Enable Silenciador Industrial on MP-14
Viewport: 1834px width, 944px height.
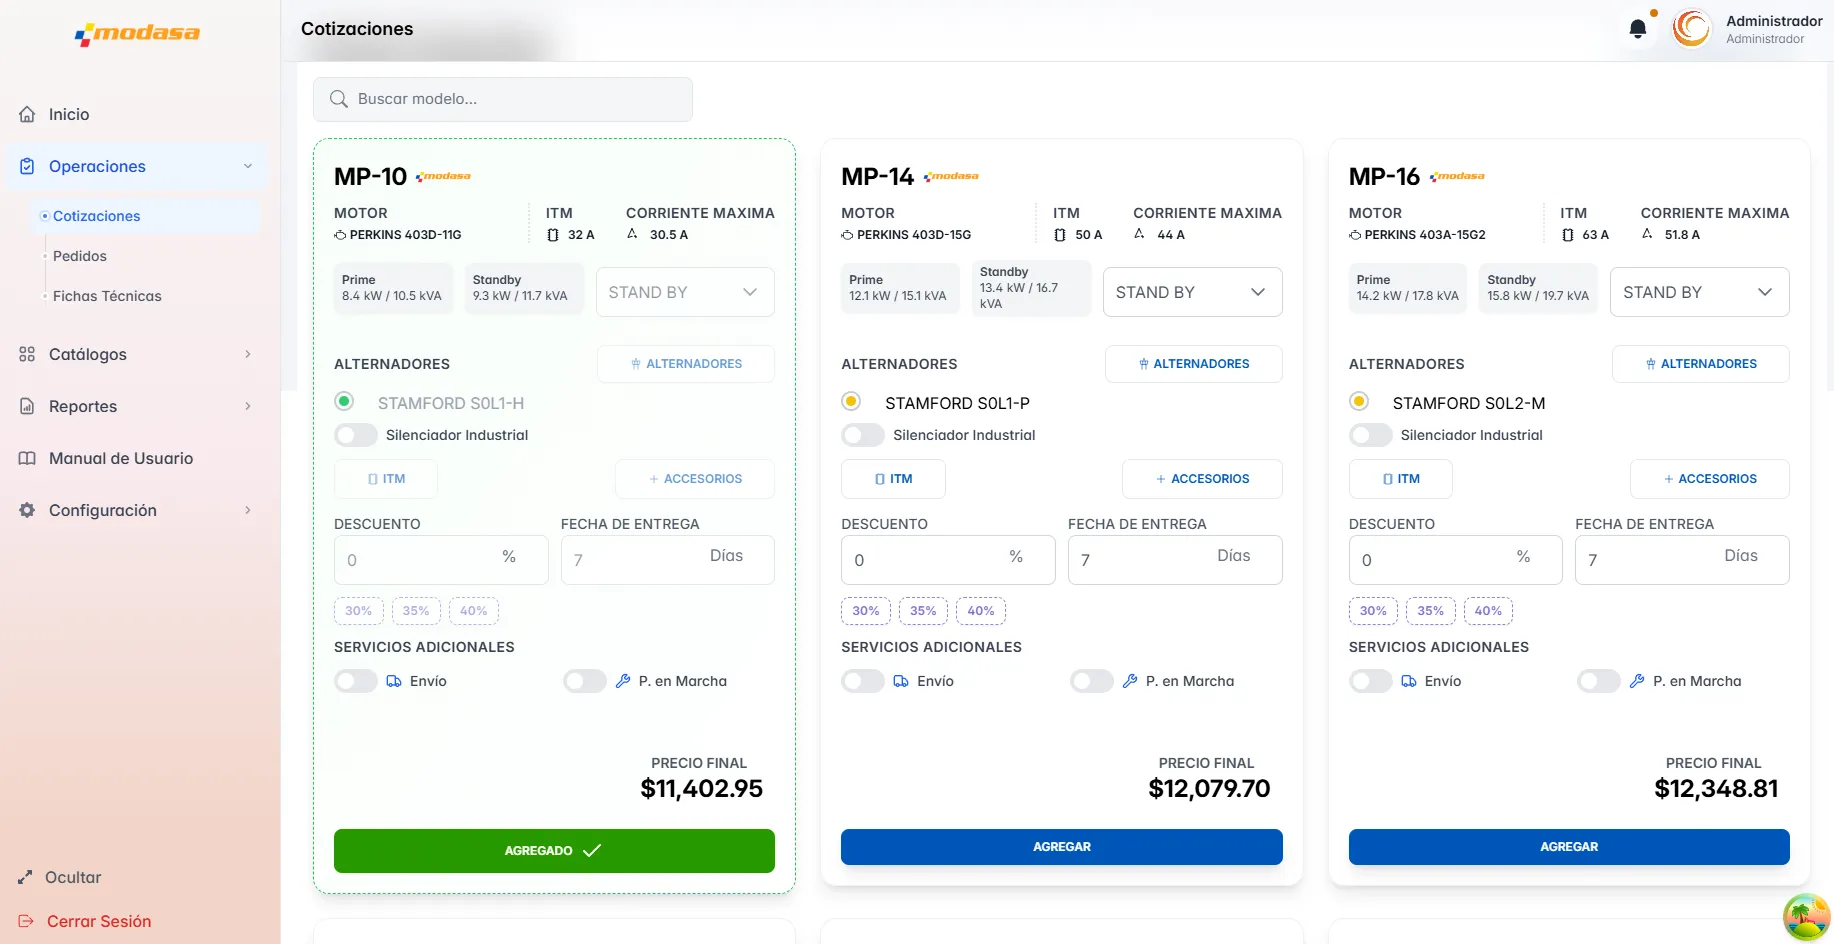862,435
